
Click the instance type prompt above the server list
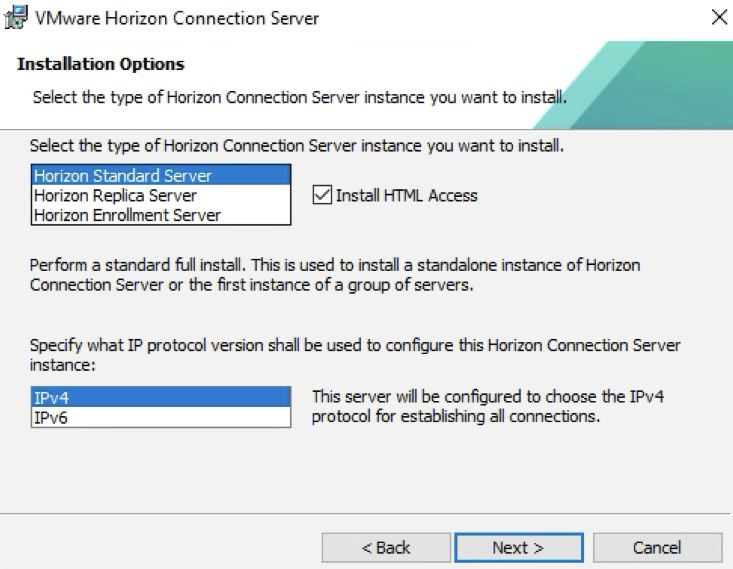(x=297, y=146)
